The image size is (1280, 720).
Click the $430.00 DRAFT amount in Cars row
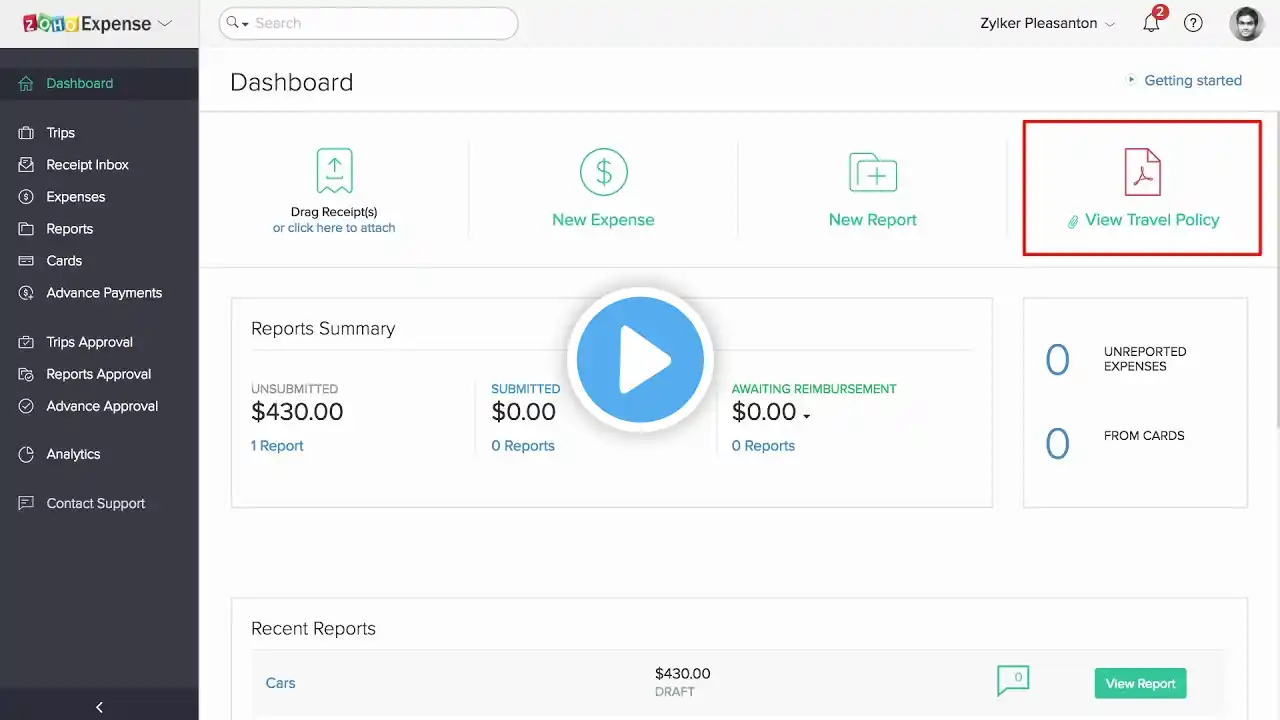[x=683, y=674]
